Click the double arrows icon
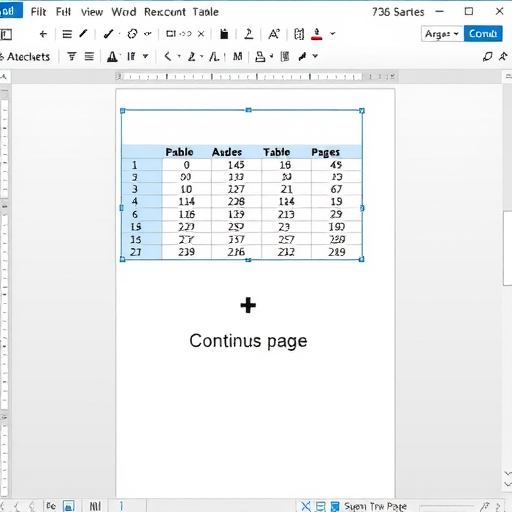Viewport: 512px width, 512px height. click(185, 34)
